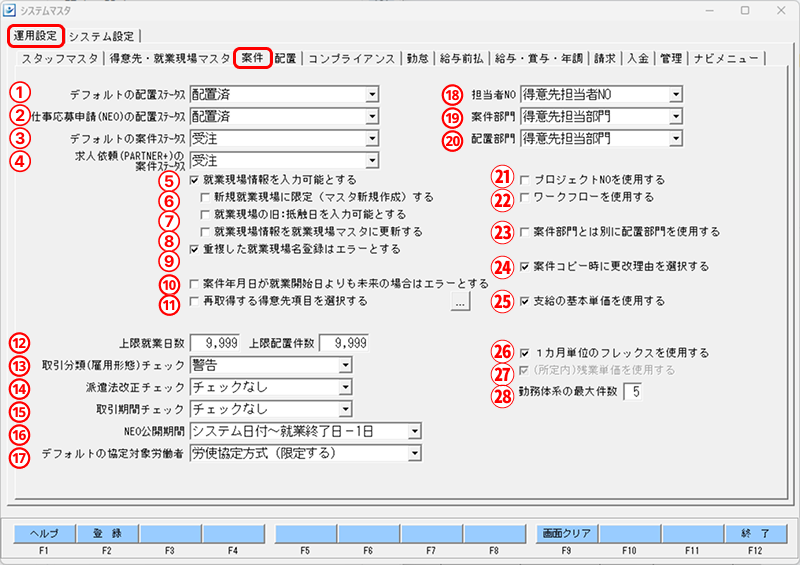Viewport: 800px width, 565px height.
Task: Uncheck 重複した就業現場名登録はエラーとする
Action: click(194, 249)
